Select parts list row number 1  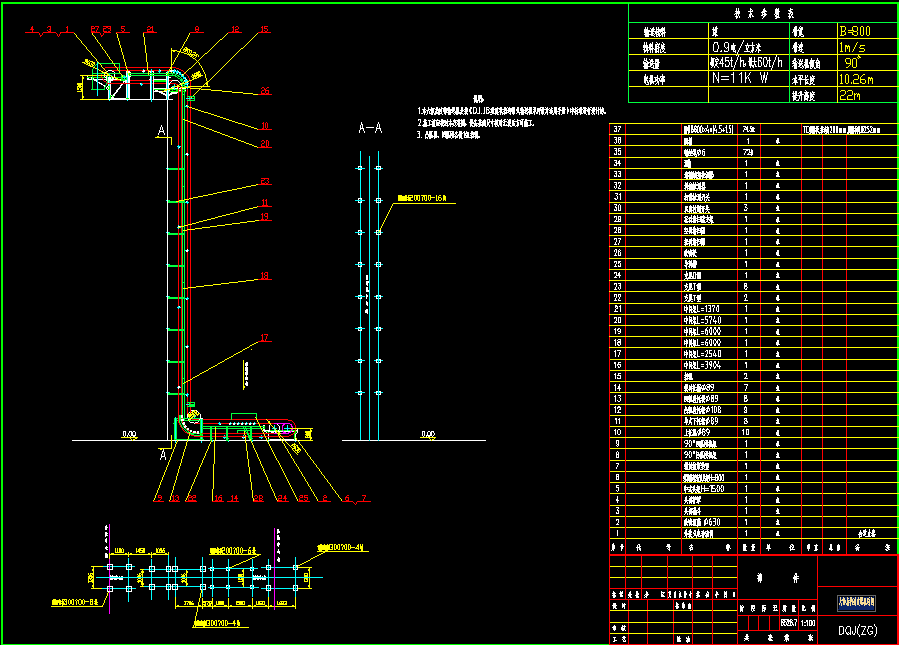click(617, 532)
